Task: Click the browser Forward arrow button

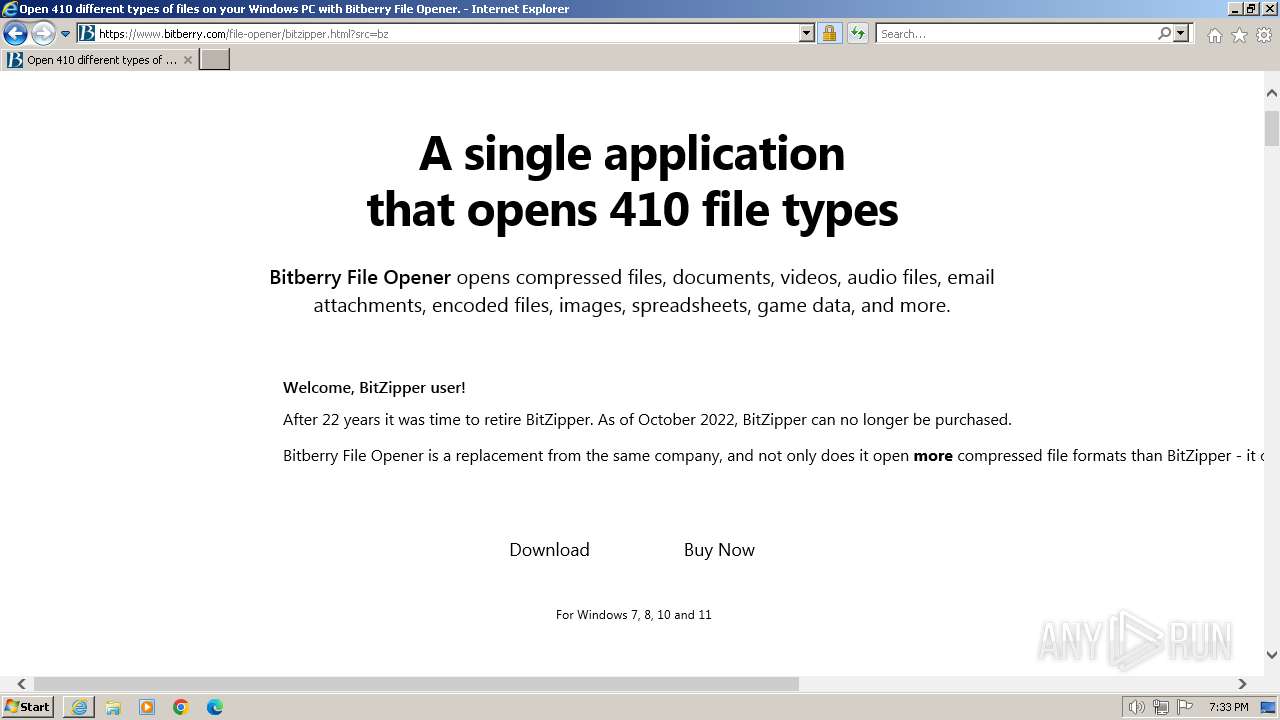Action: (x=43, y=34)
